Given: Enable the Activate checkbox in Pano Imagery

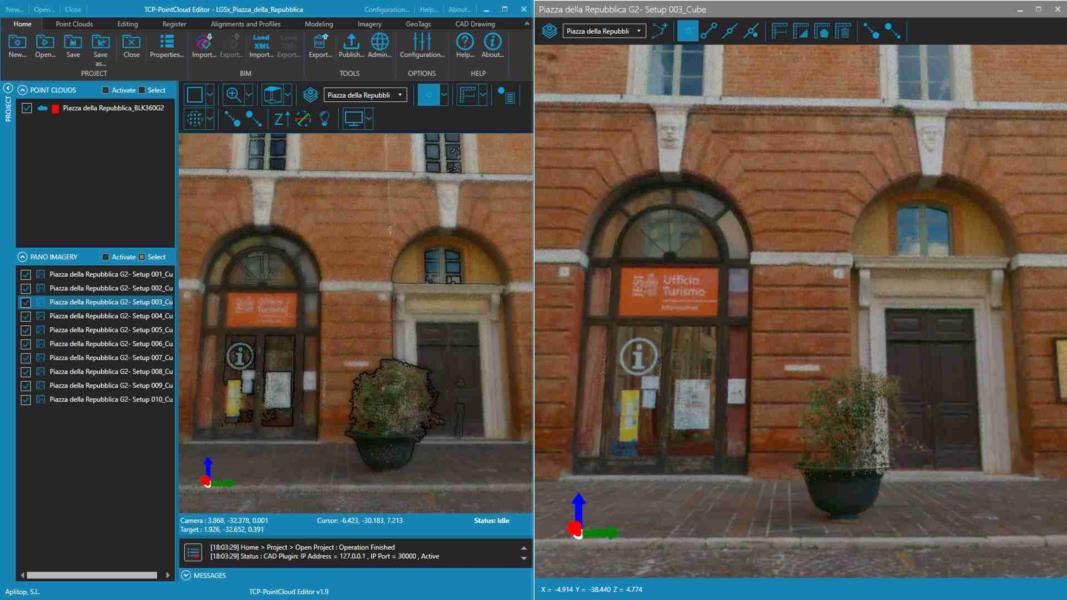Looking at the screenshot, I should [105, 257].
